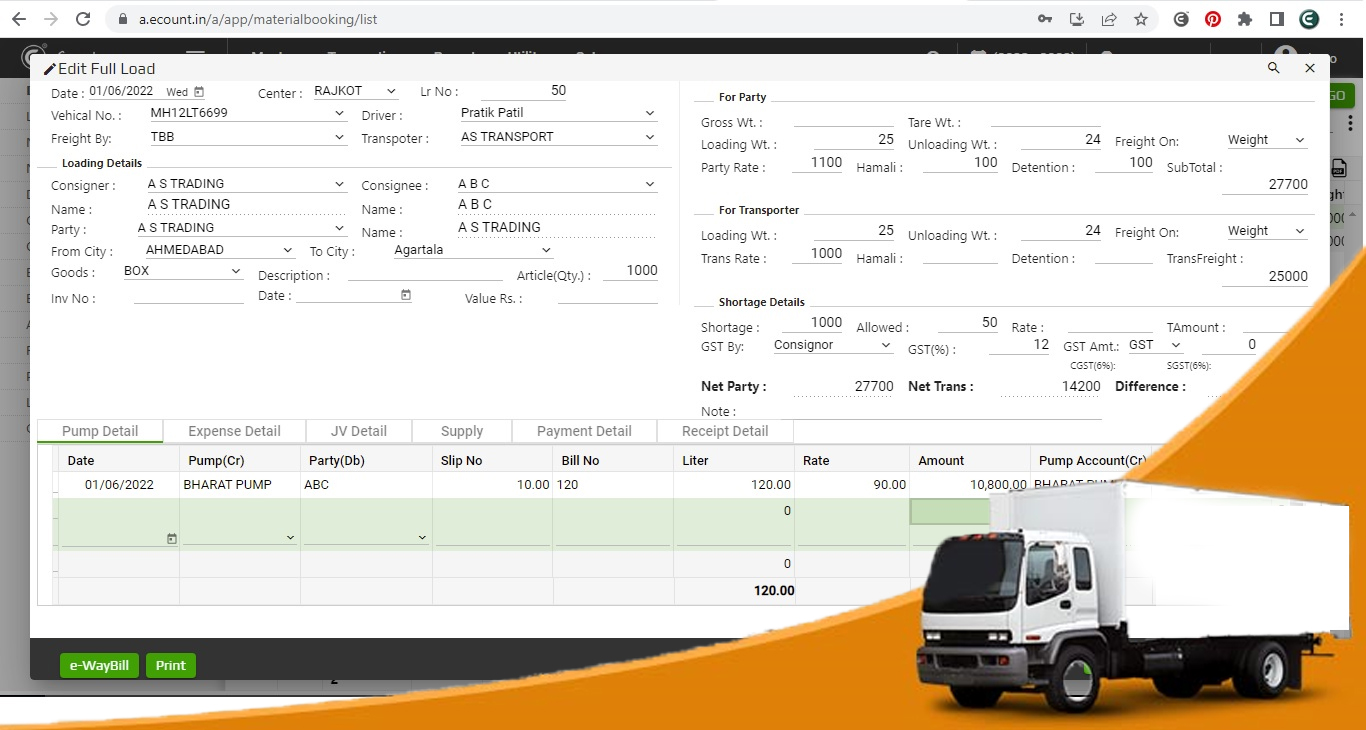Image resolution: width=1366 pixels, height=730 pixels.
Task: Click the Pinterest extension icon
Action: (1212, 19)
